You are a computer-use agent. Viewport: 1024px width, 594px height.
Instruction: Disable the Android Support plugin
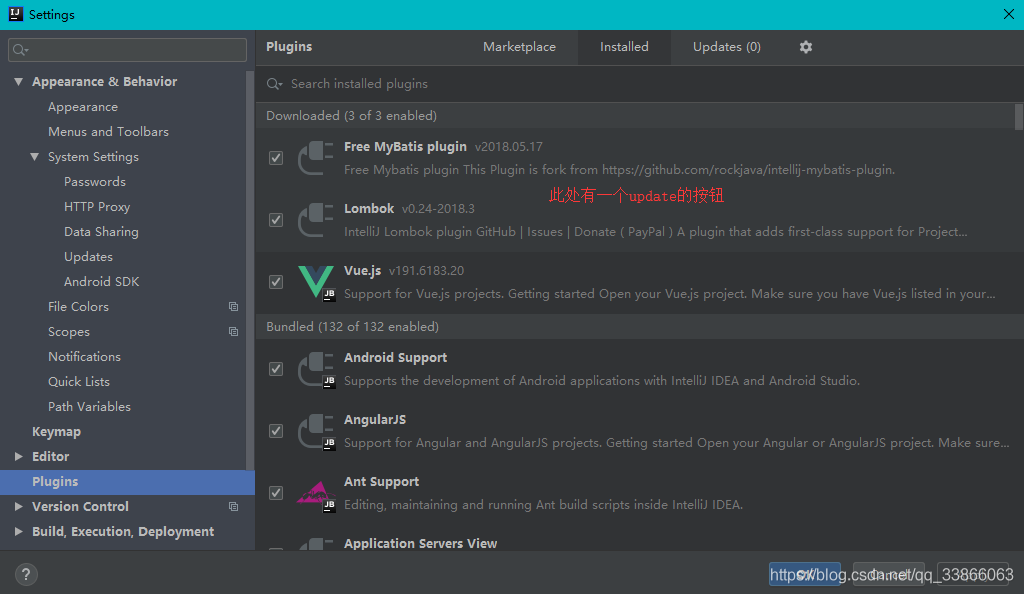click(276, 369)
